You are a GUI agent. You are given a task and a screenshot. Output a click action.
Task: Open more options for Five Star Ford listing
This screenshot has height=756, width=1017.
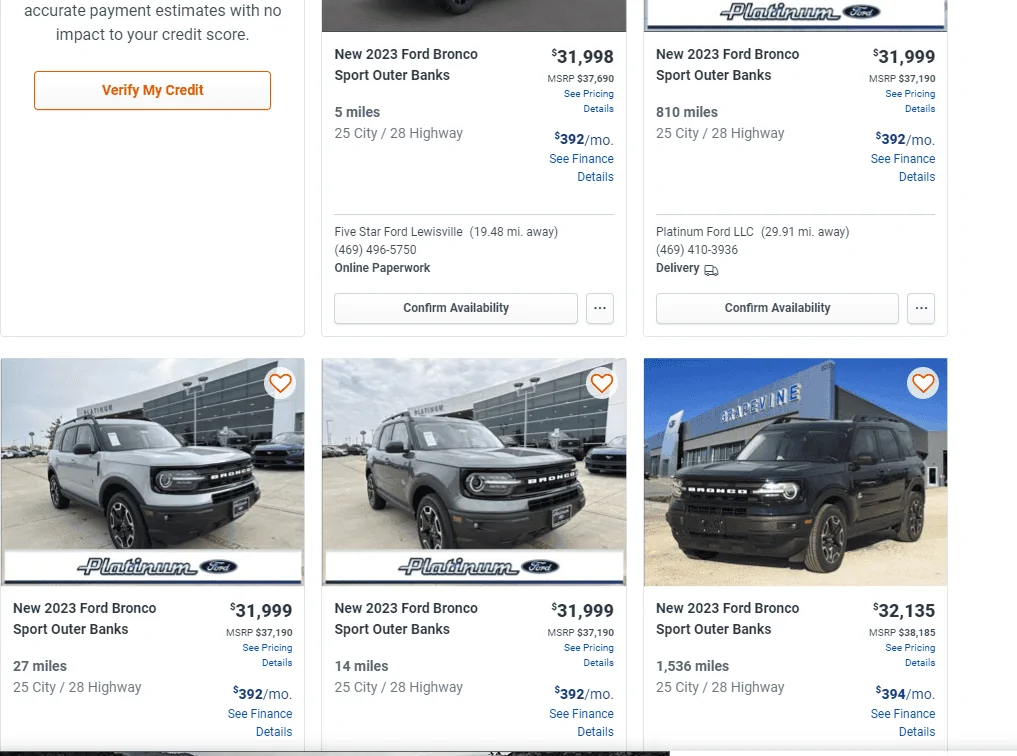point(600,308)
